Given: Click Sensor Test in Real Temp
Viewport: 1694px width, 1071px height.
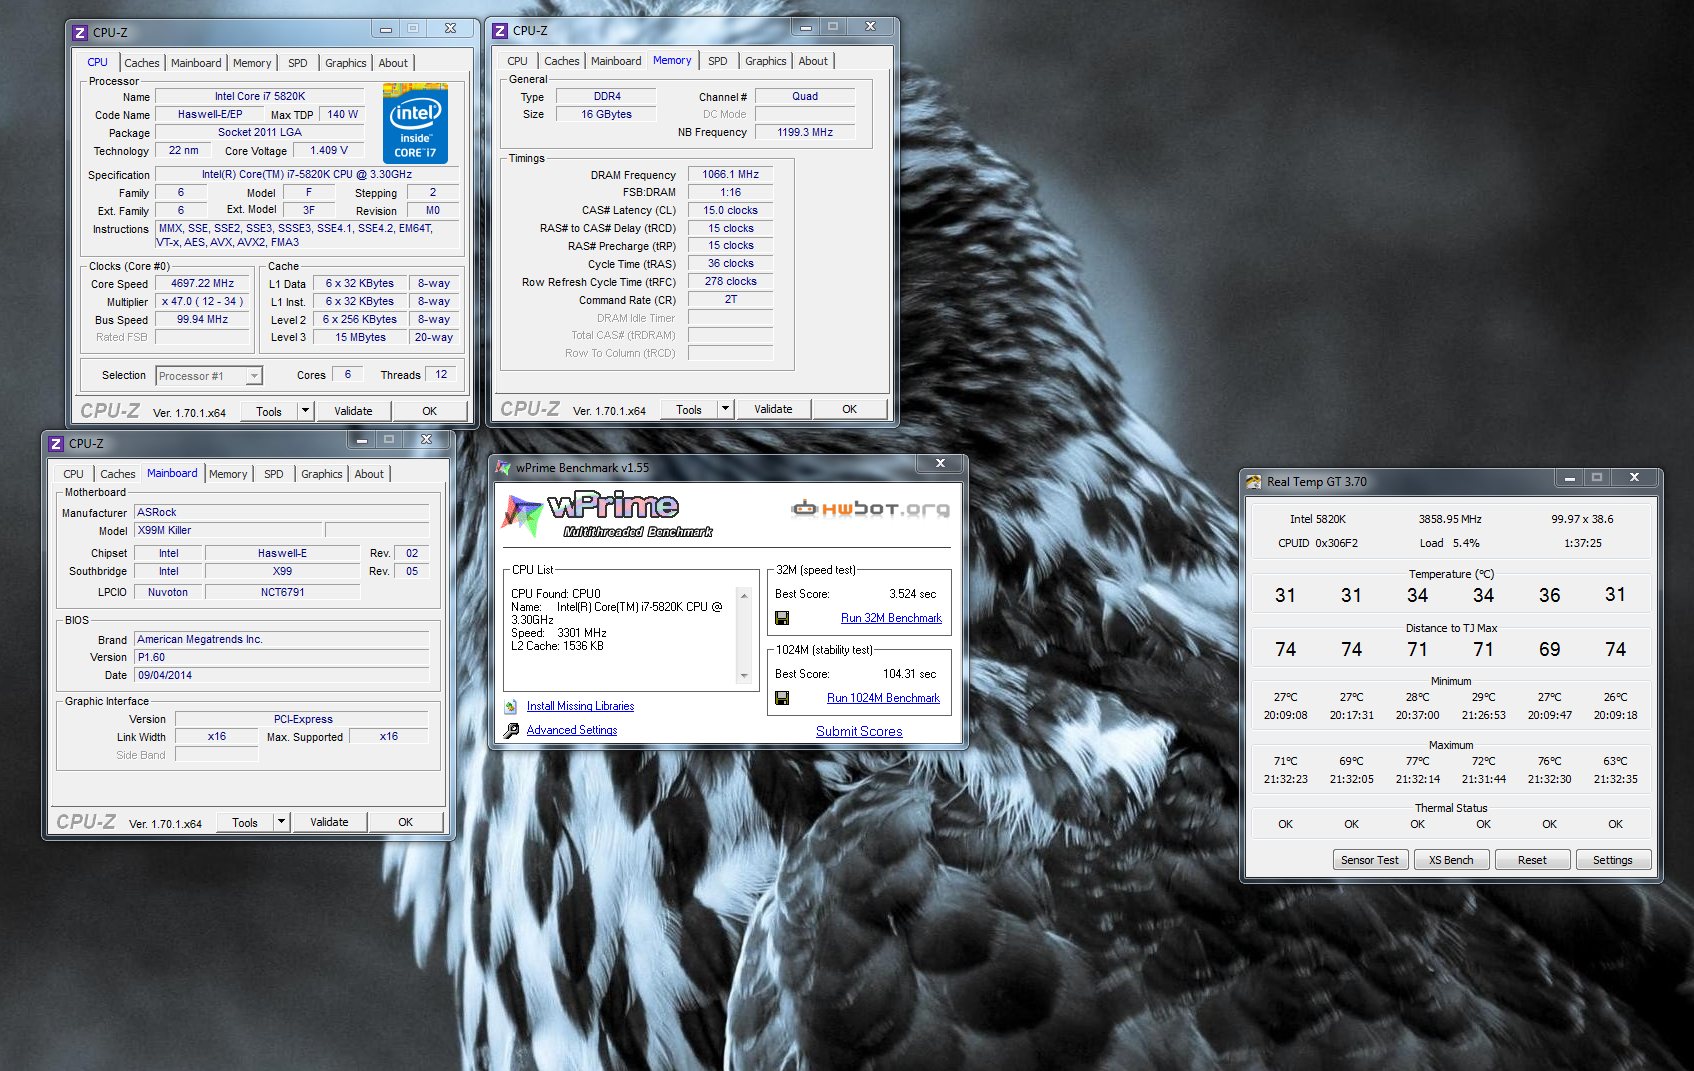Looking at the screenshot, I should click(x=1370, y=860).
